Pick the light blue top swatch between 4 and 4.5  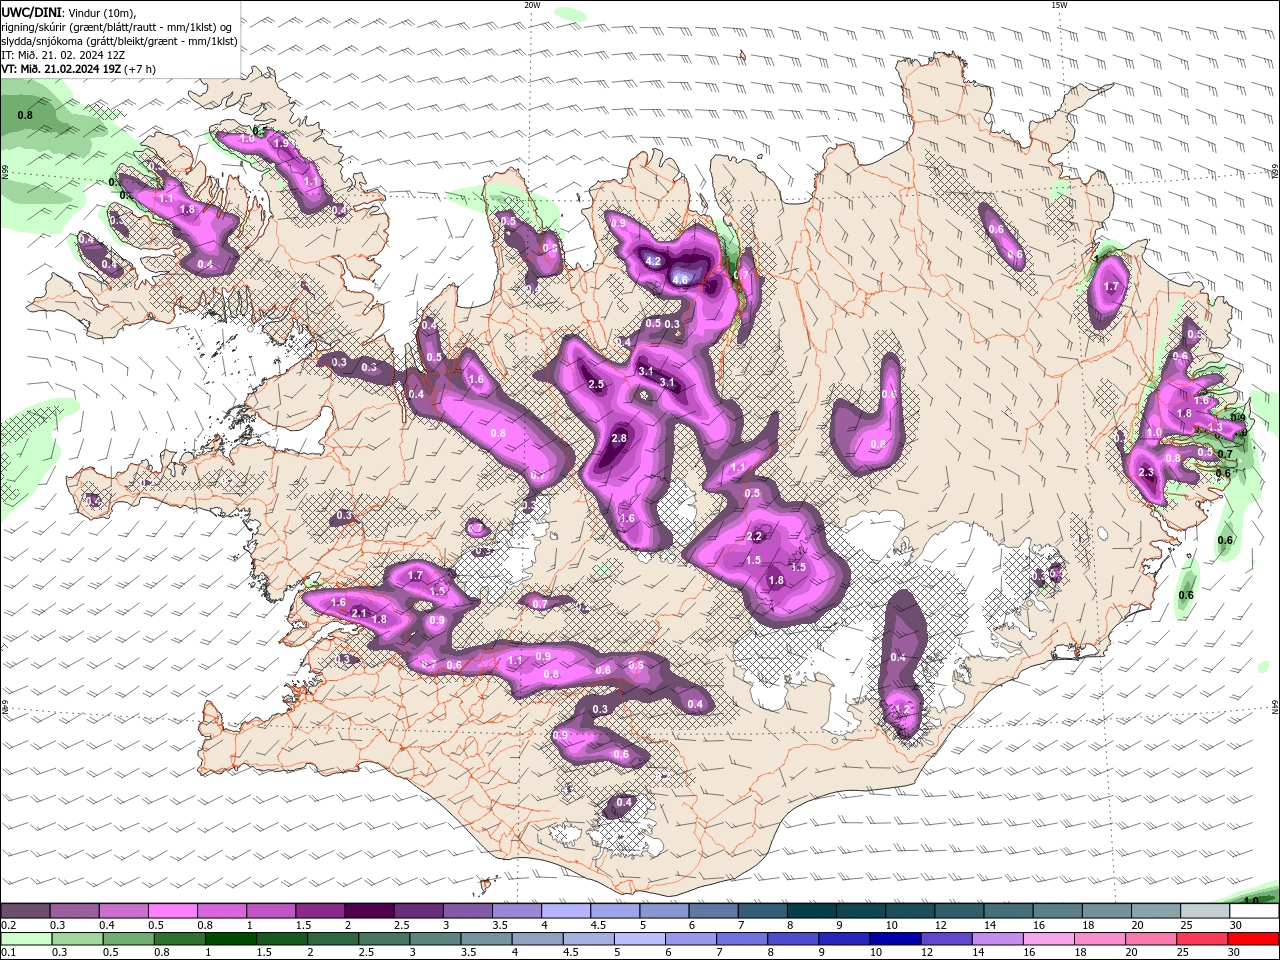point(566,911)
